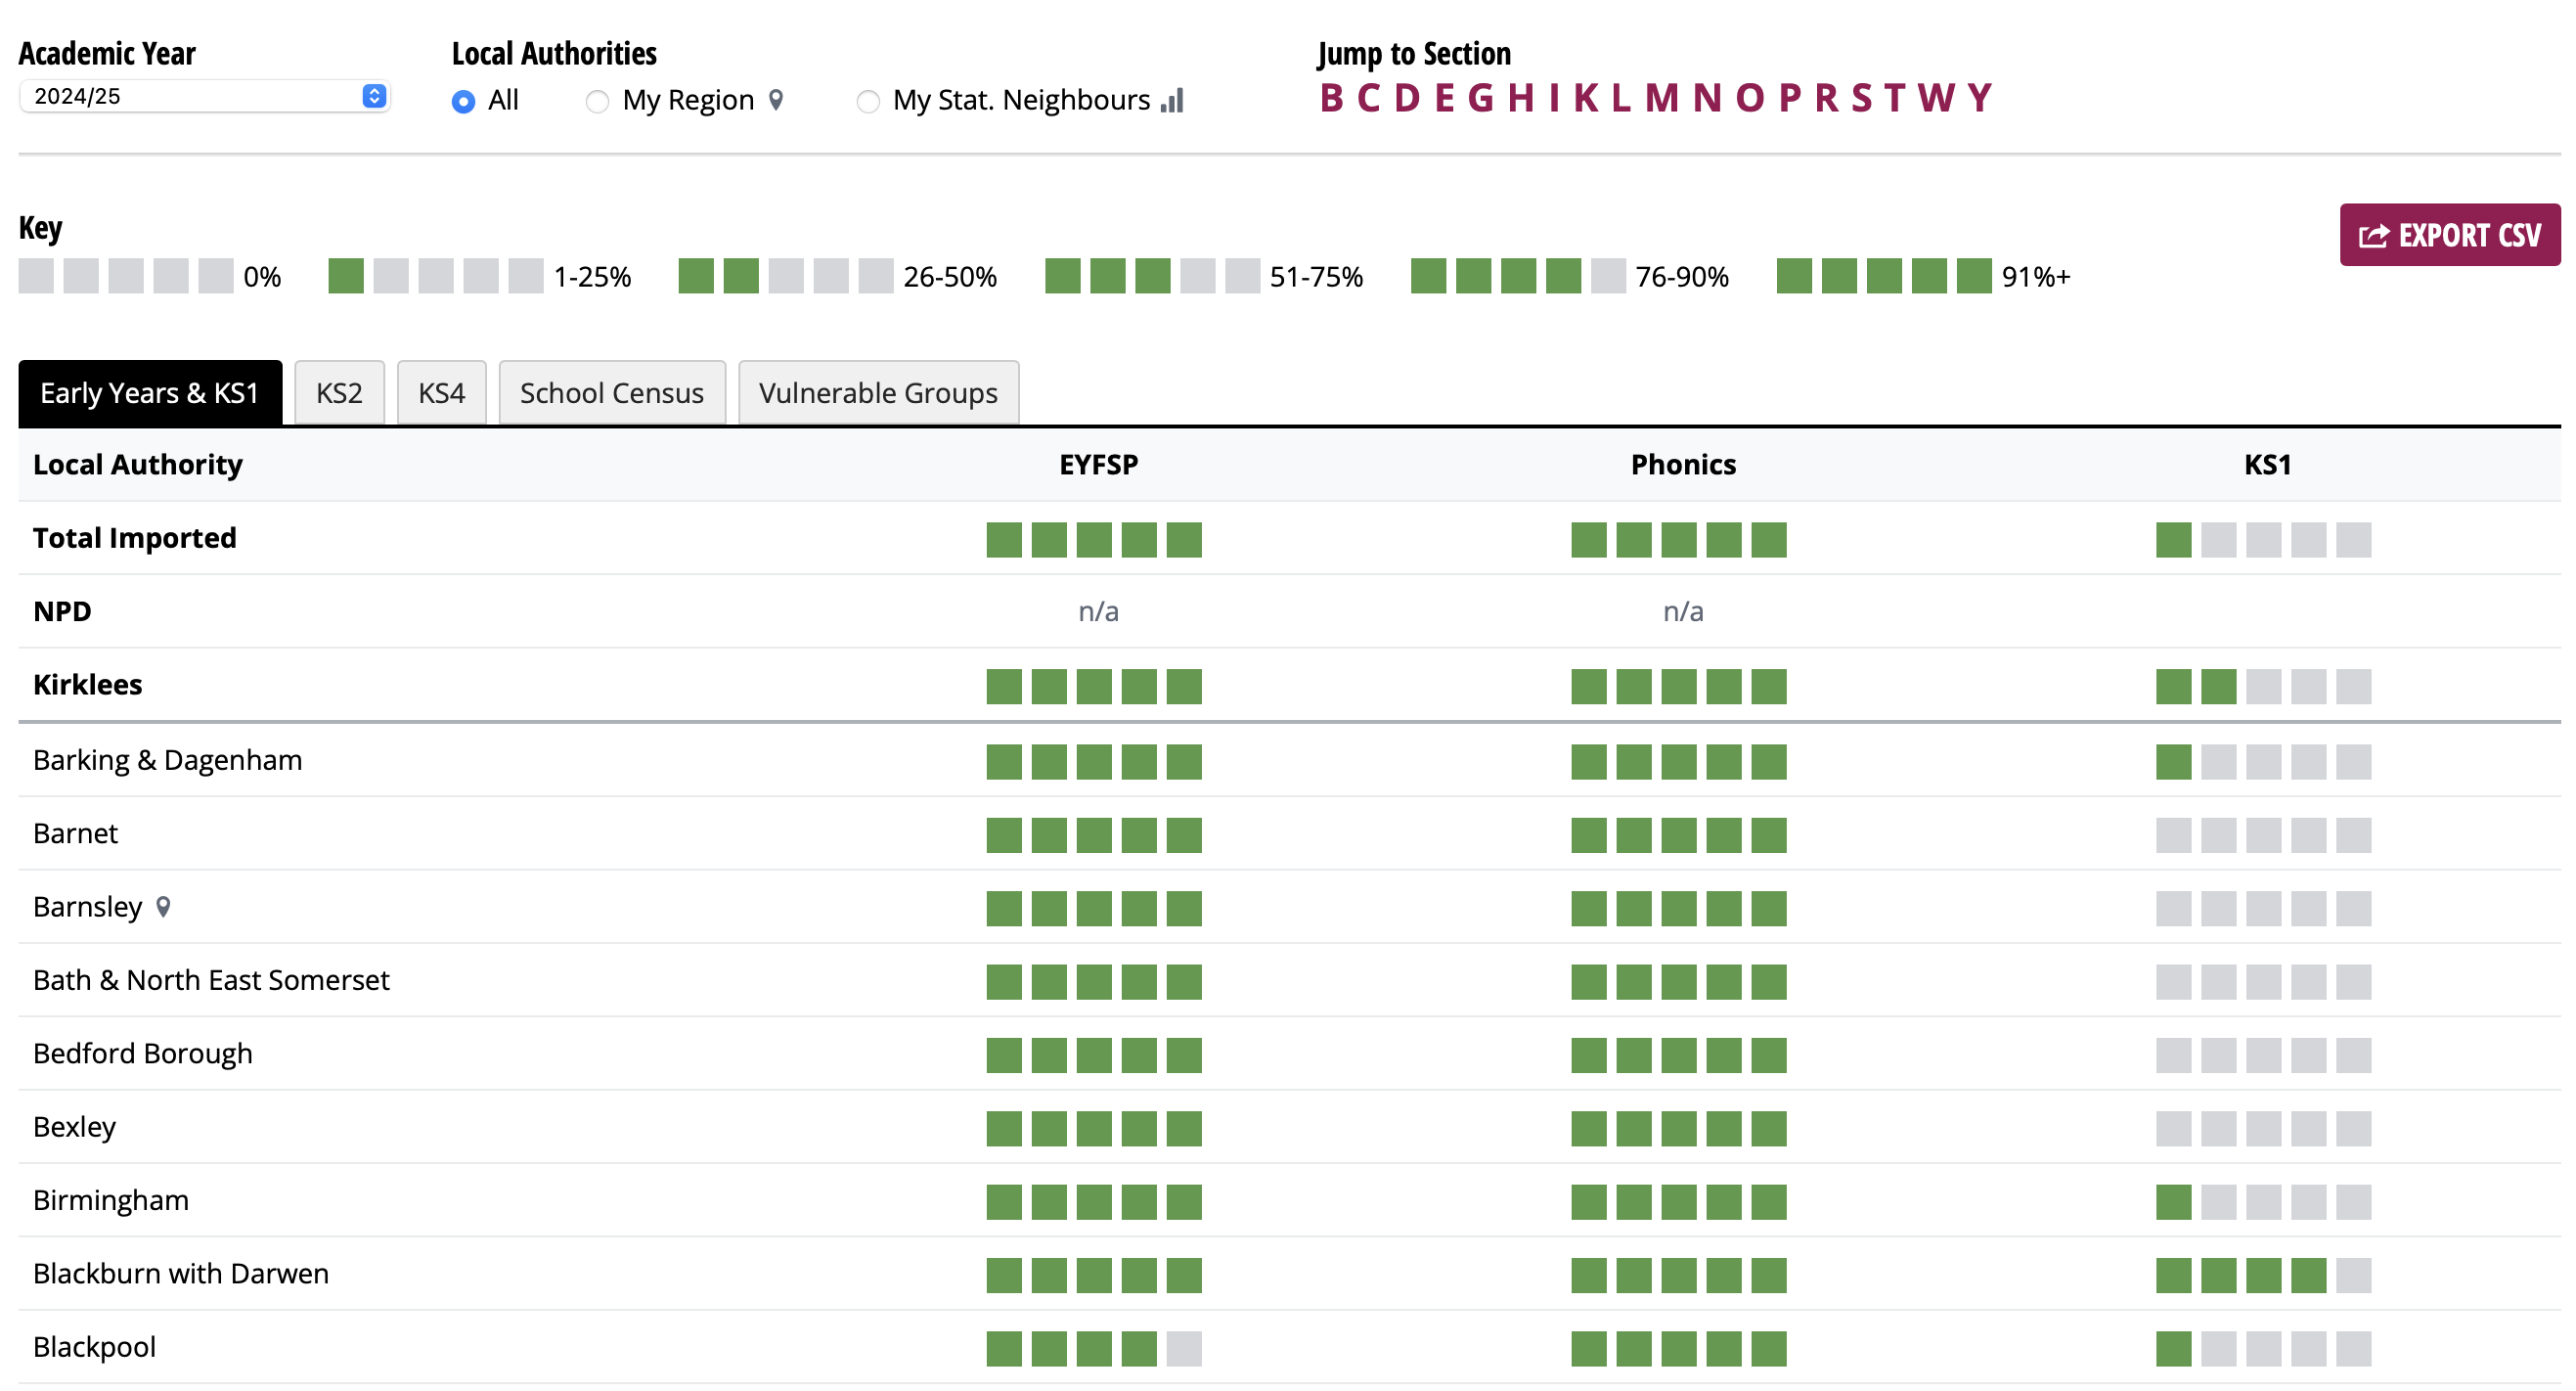The height and width of the screenshot is (1391, 2576).
Task: Jump to section E
Action: [1444, 98]
